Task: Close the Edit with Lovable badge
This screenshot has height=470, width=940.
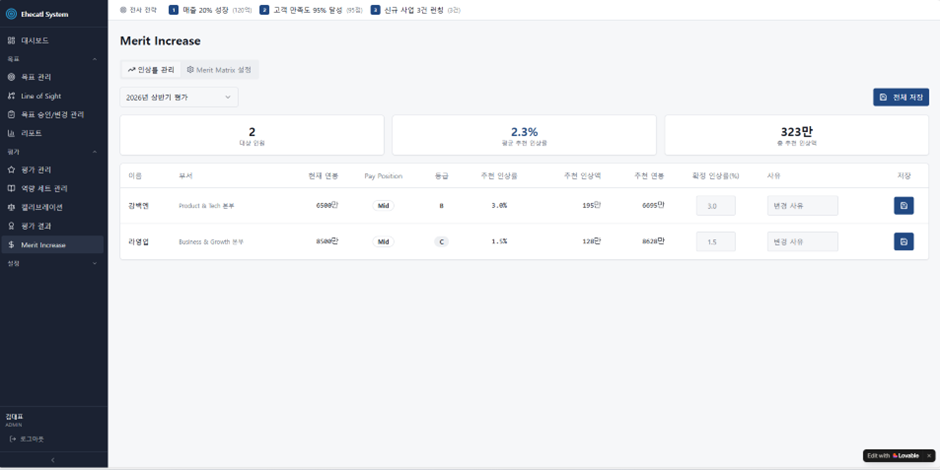Action: coord(929,456)
